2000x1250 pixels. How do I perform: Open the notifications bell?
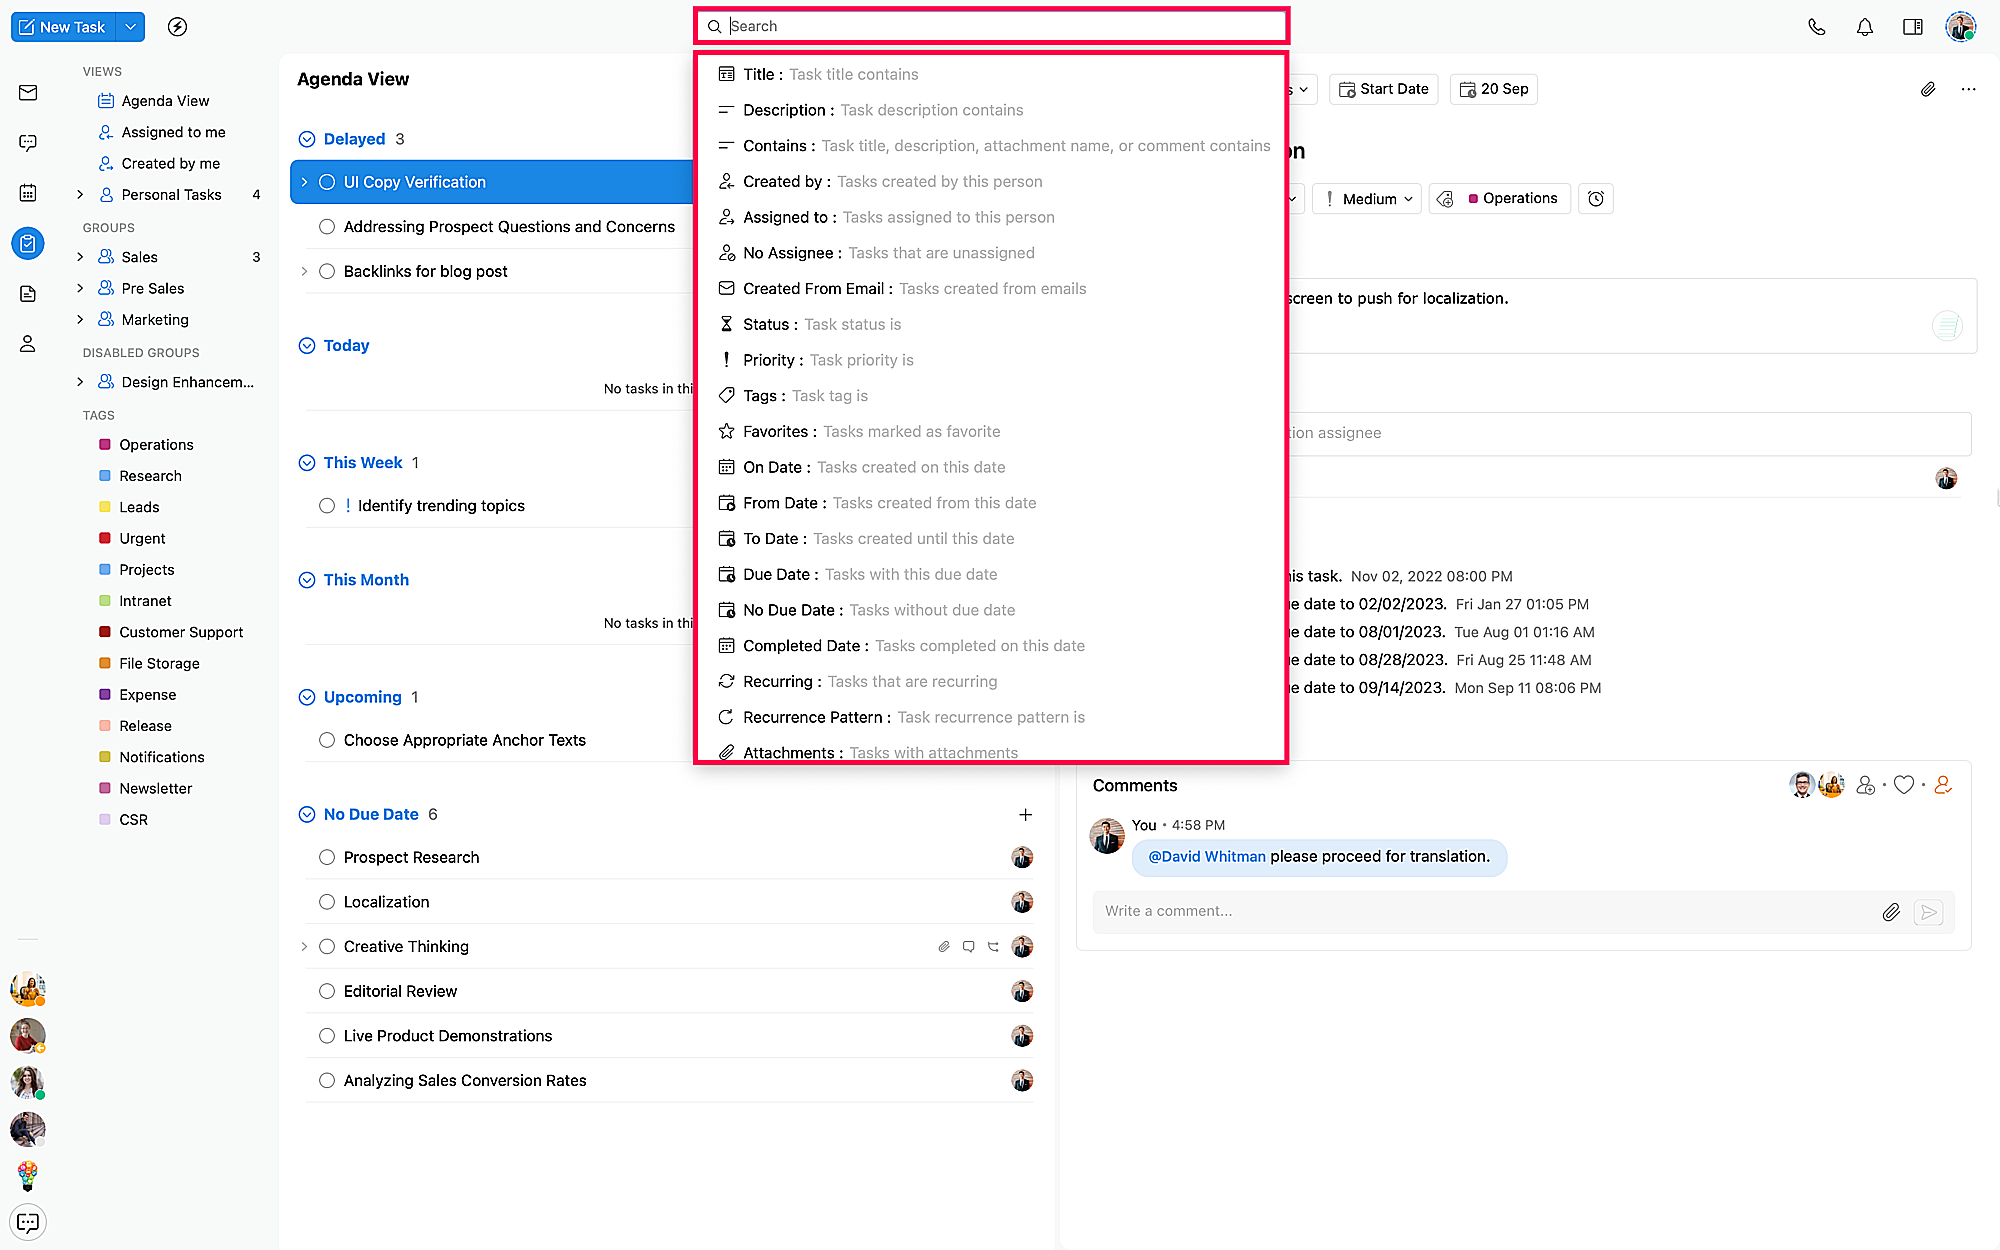[1864, 27]
